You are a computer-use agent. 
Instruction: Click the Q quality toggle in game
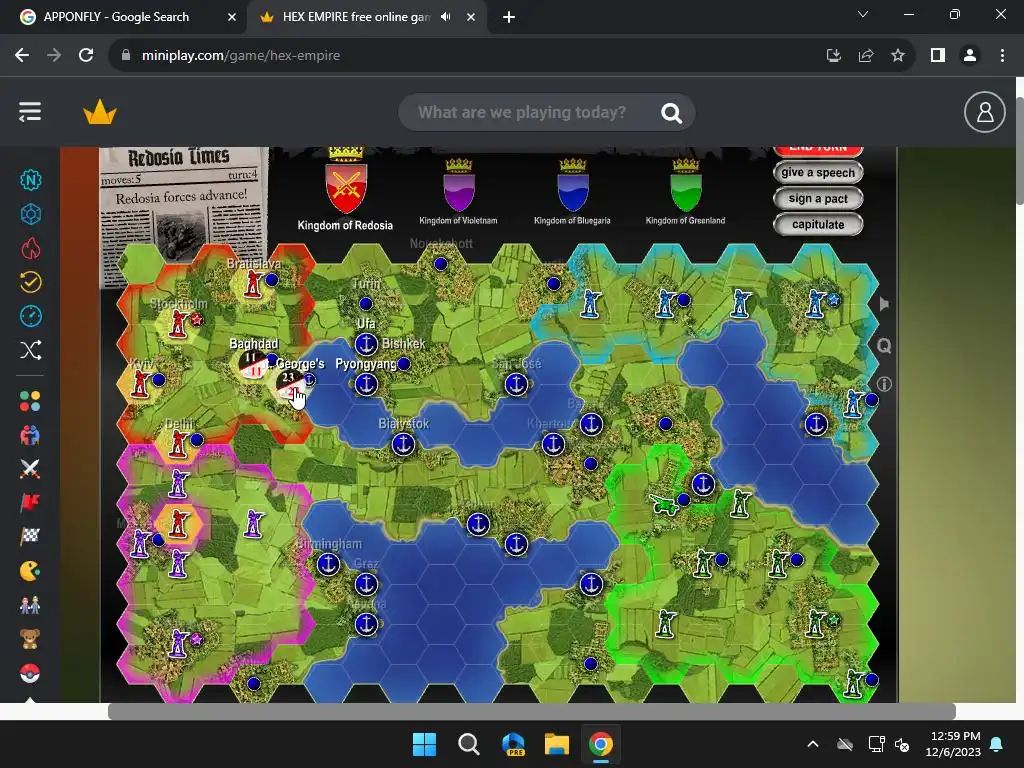(884, 345)
